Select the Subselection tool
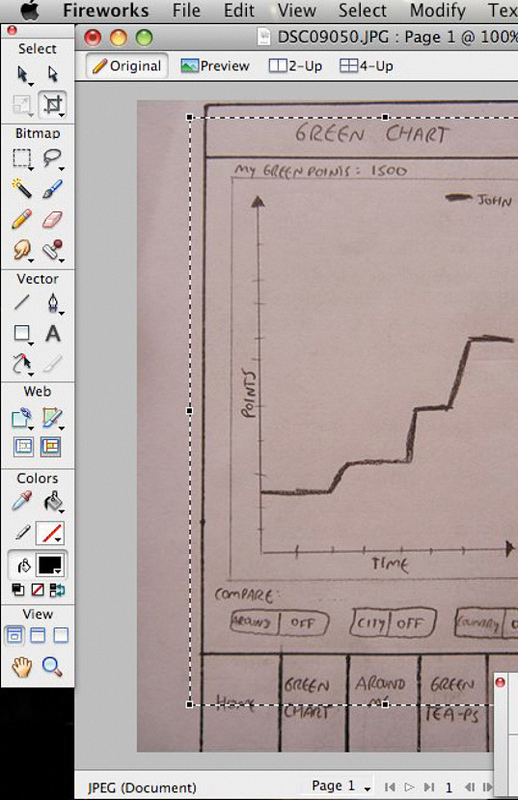 pos(53,74)
